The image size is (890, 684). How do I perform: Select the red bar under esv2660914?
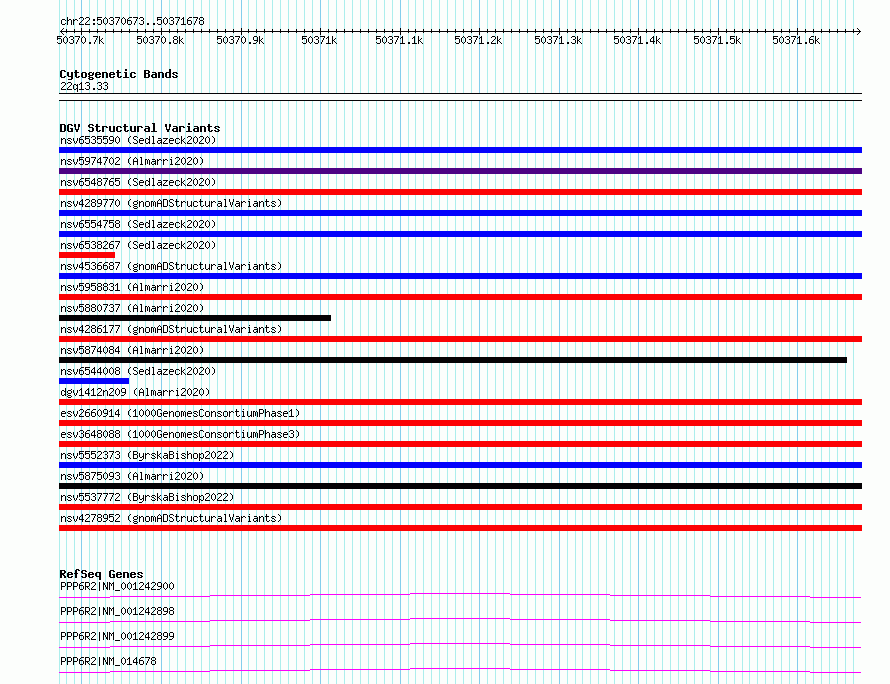point(460,423)
